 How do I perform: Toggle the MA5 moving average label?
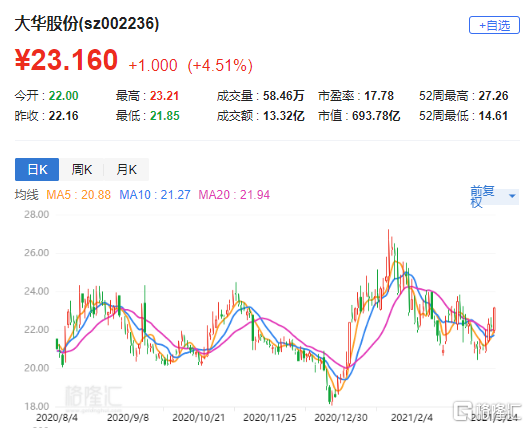click(78, 195)
